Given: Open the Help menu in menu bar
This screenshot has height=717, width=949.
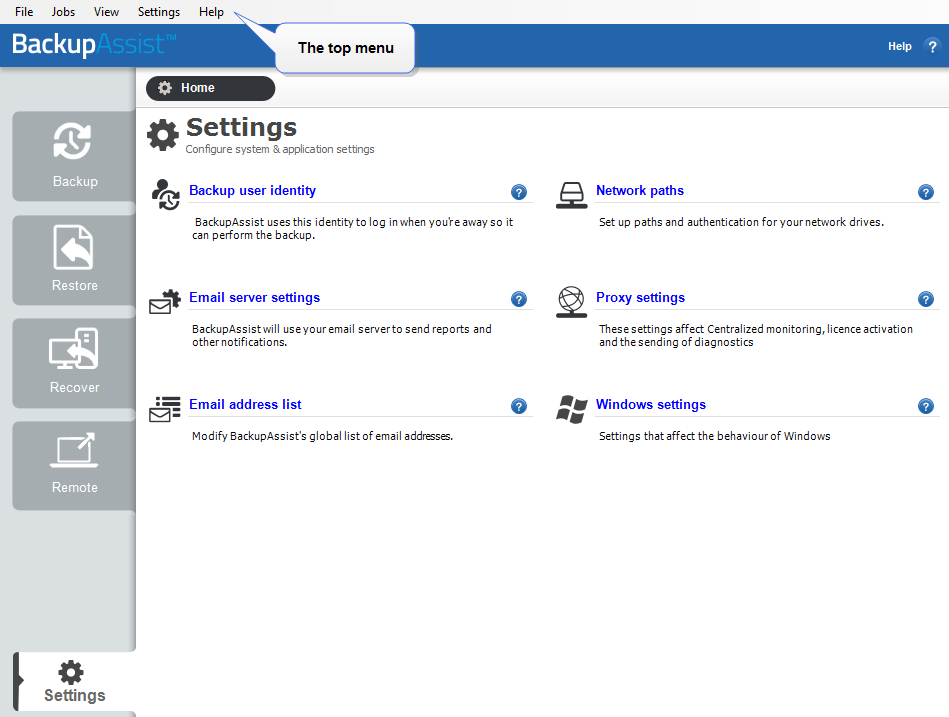Looking at the screenshot, I should (x=211, y=11).
